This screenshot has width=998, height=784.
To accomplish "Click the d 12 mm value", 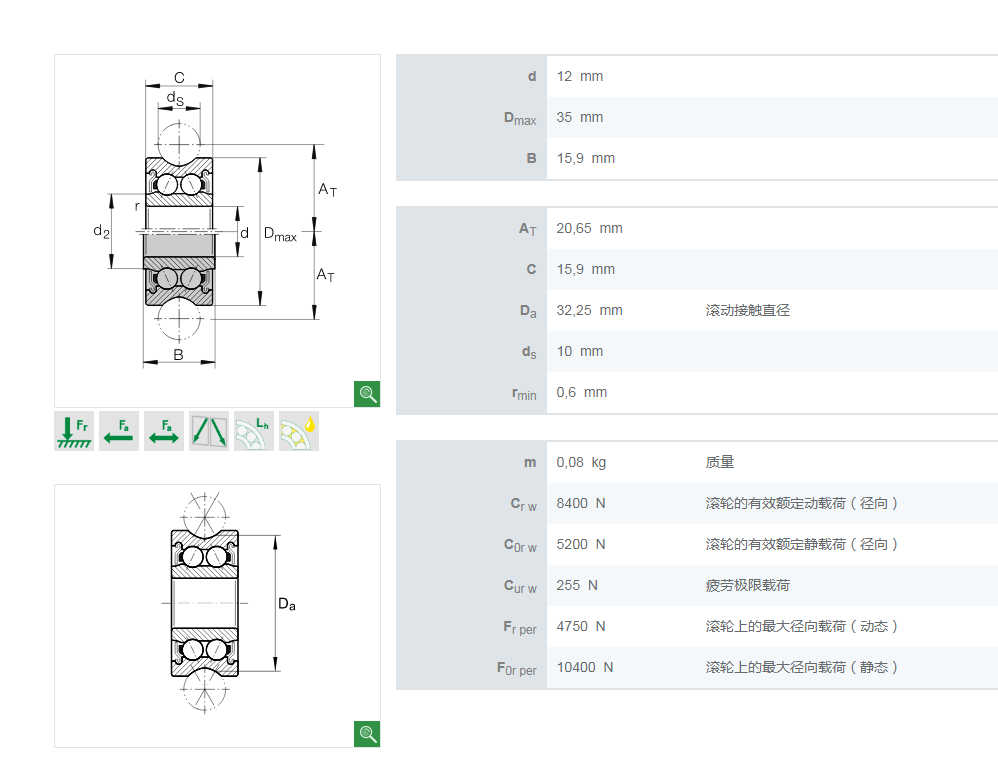I will tap(580, 76).
